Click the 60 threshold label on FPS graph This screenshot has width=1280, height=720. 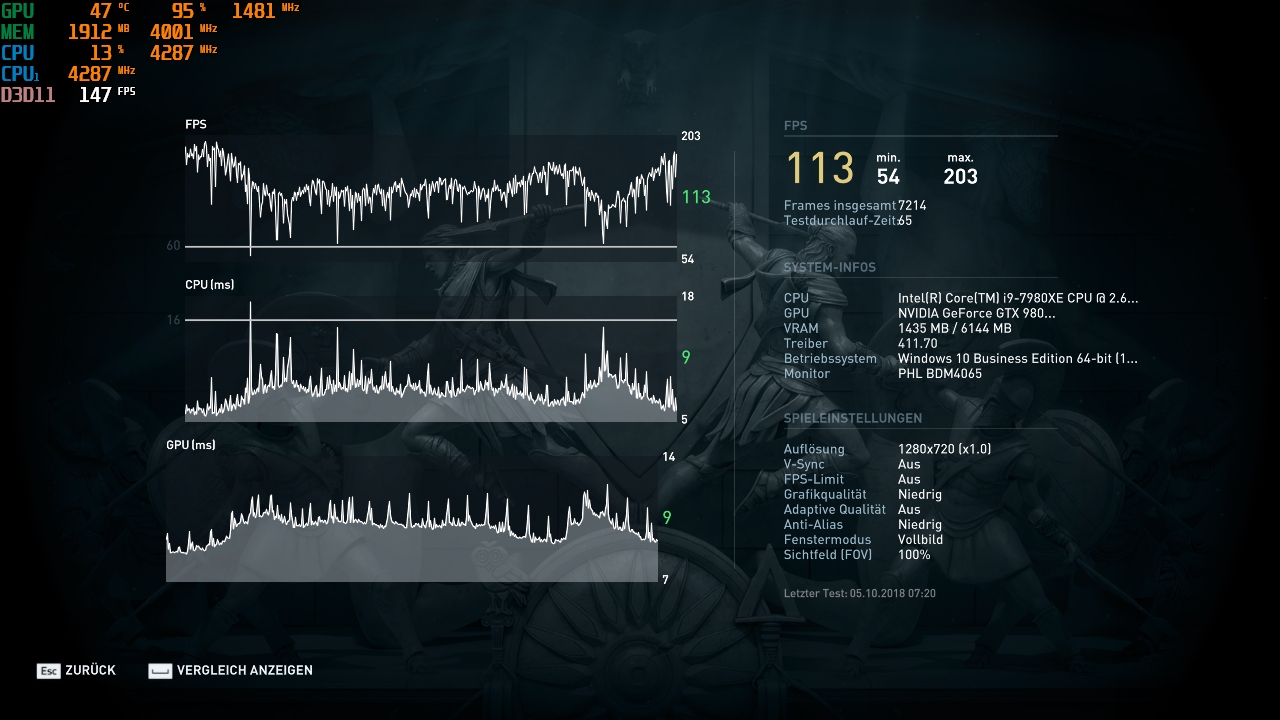pos(174,246)
